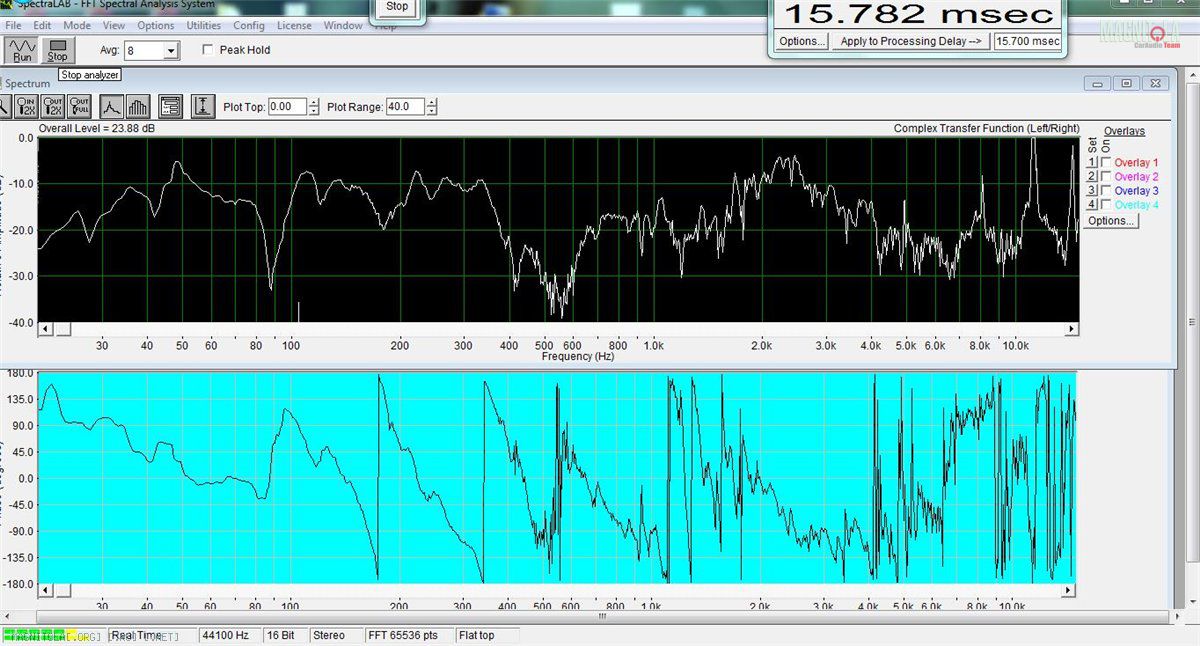The width and height of the screenshot is (1200, 646).
Task: Enable the Peak Hold checkbox
Action: (208, 50)
